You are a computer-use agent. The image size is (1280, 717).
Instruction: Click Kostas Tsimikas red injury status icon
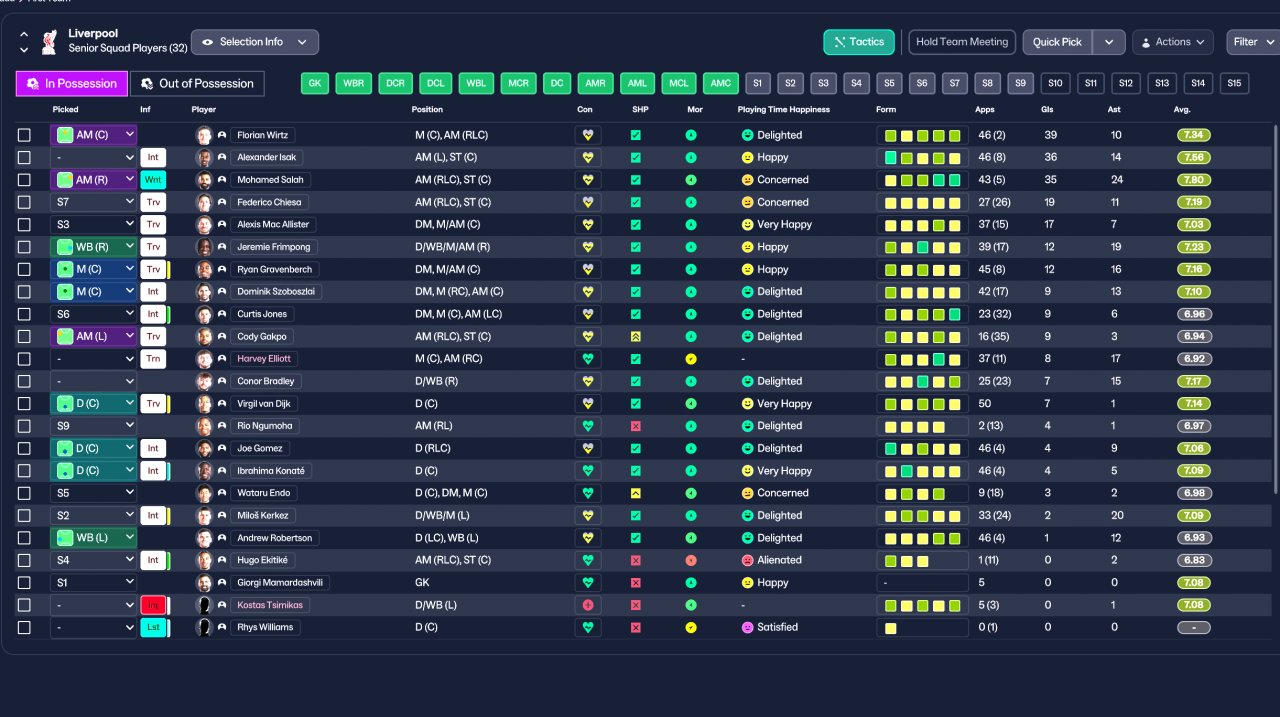pyautogui.click(x=153, y=605)
